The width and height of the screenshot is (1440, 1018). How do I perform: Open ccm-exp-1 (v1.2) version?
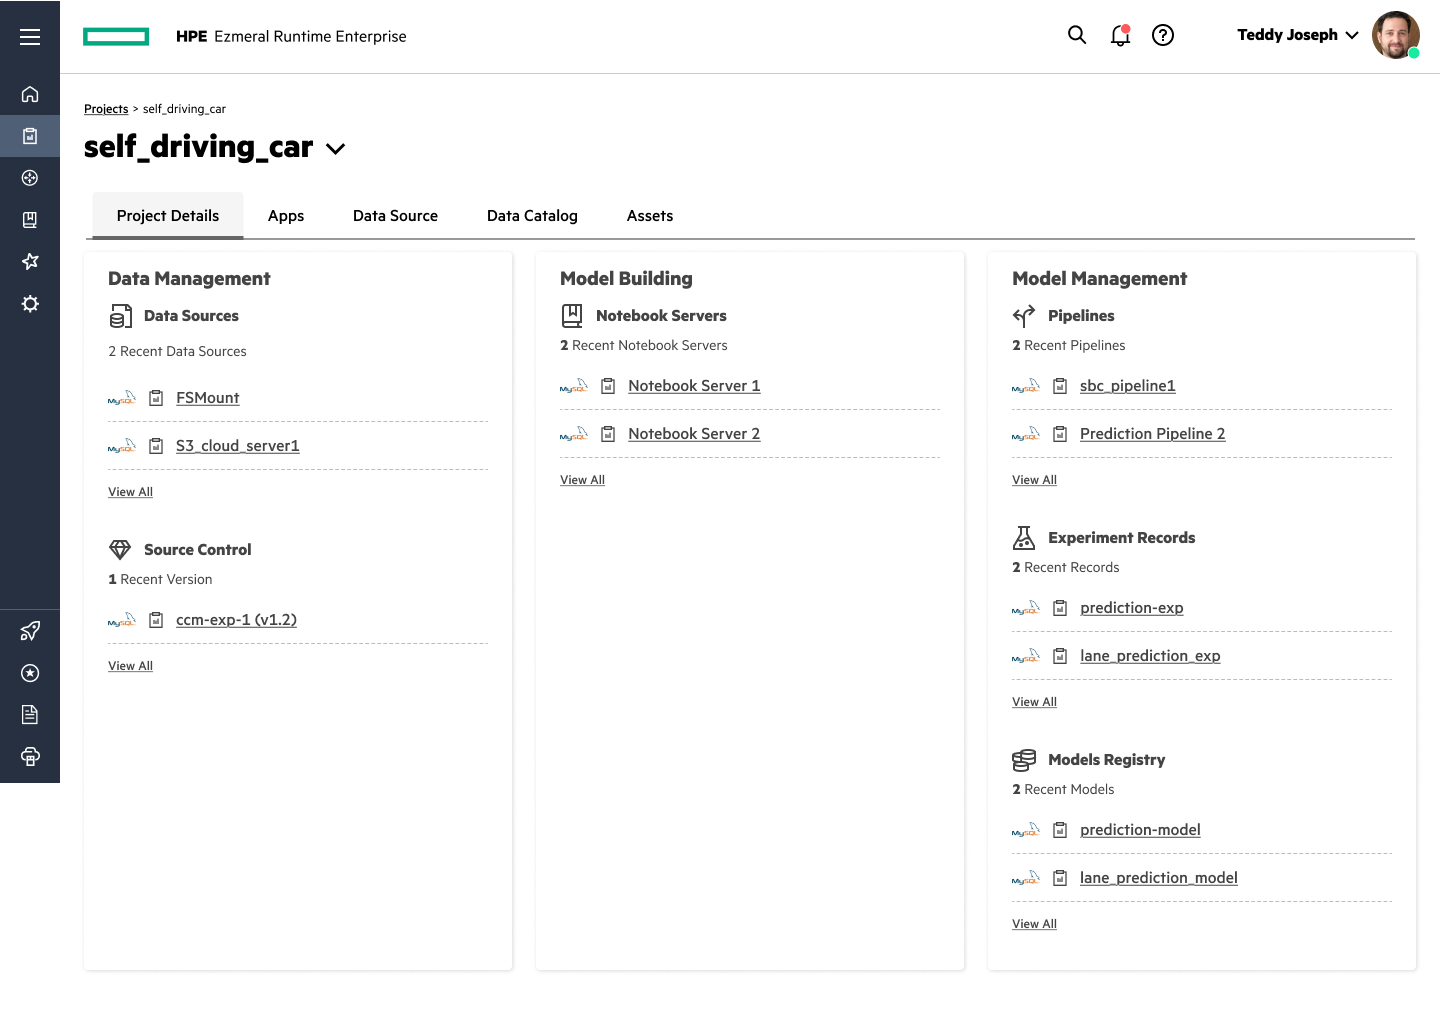coord(236,620)
